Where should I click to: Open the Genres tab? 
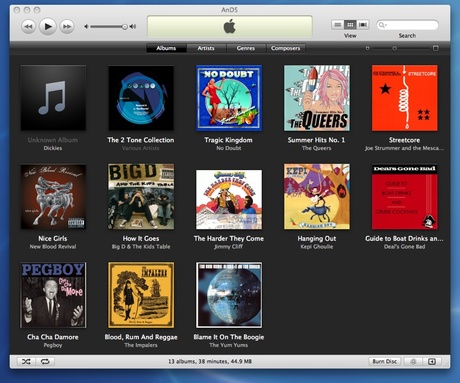coord(246,48)
